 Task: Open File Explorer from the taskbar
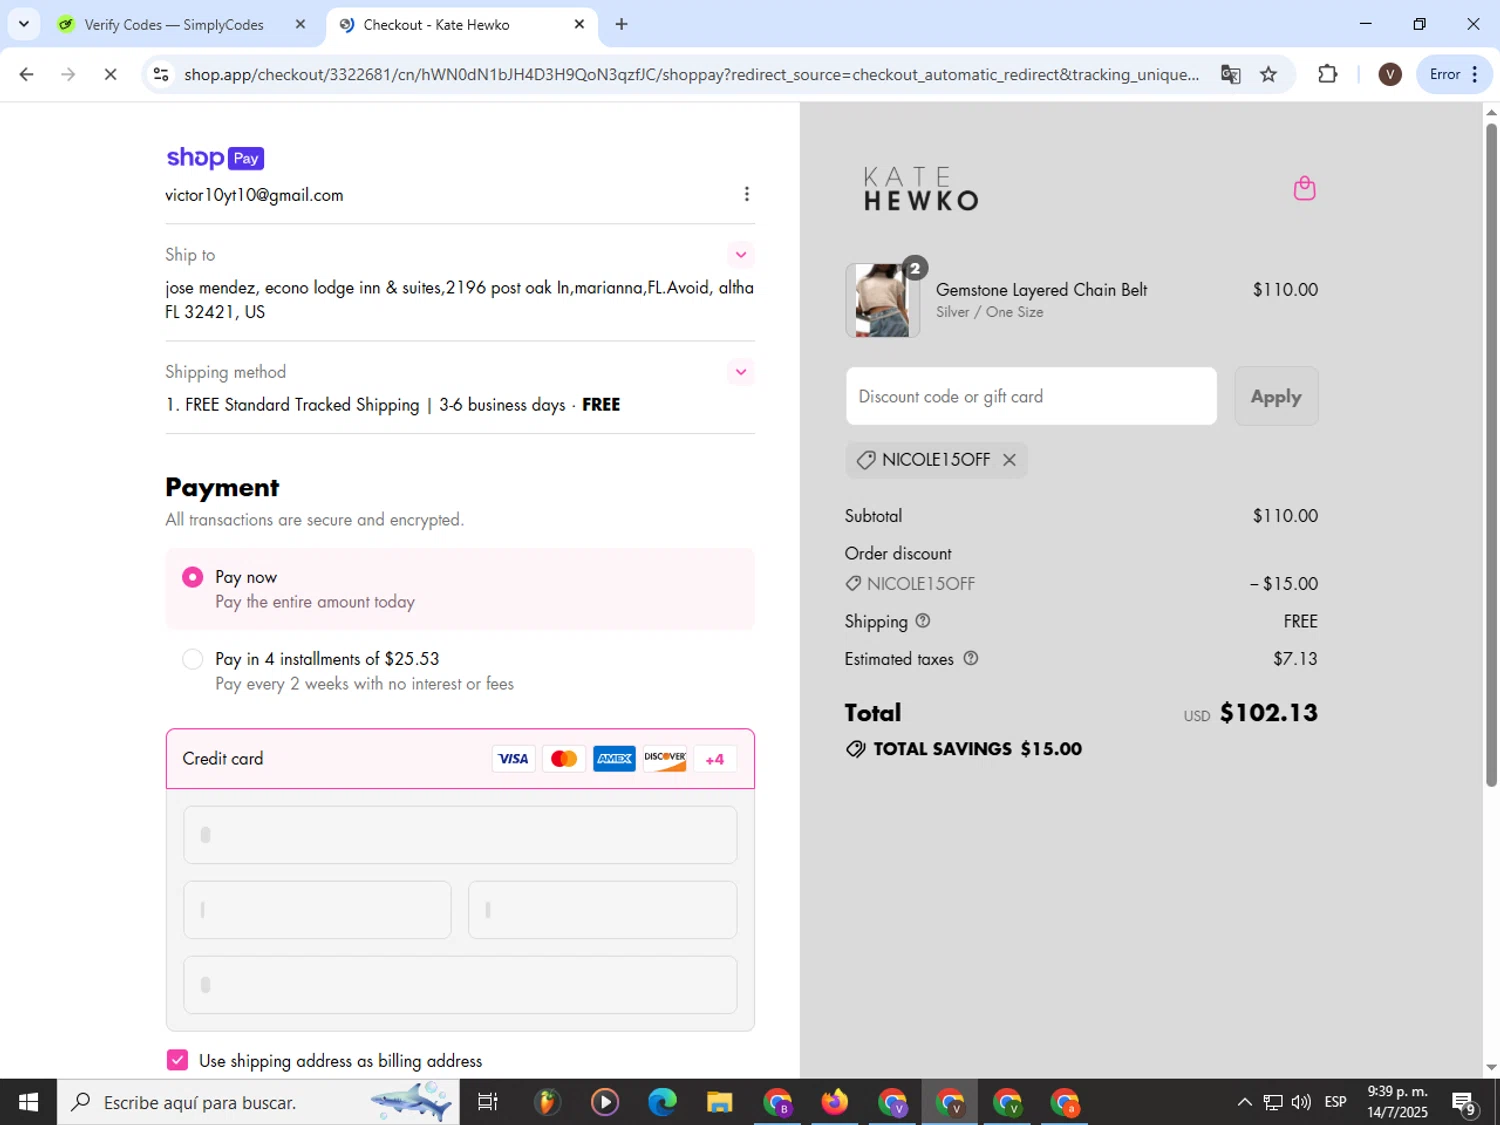click(719, 1102)
